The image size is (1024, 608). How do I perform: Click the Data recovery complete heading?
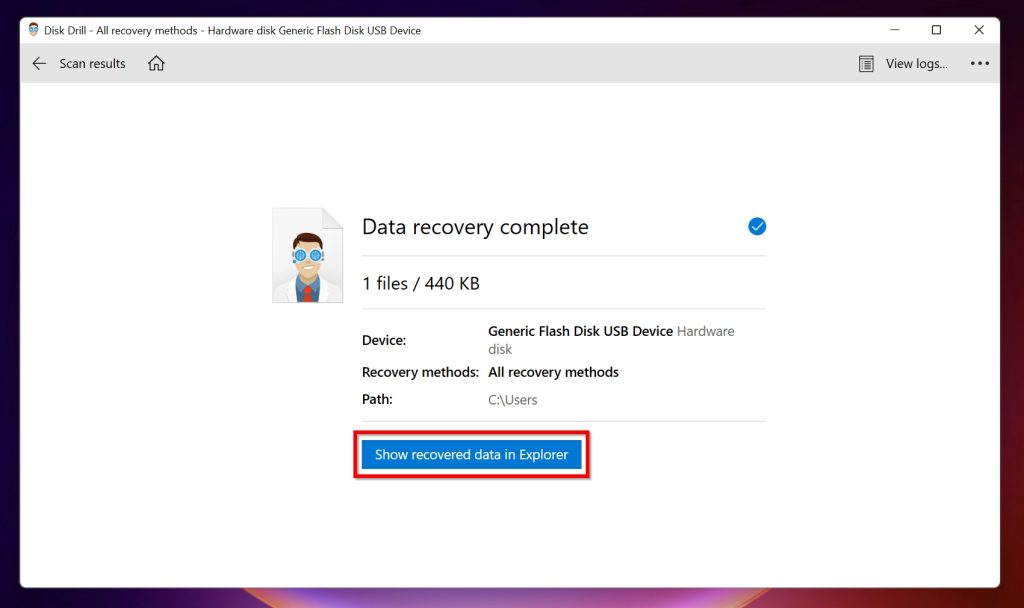pos(475,227)
